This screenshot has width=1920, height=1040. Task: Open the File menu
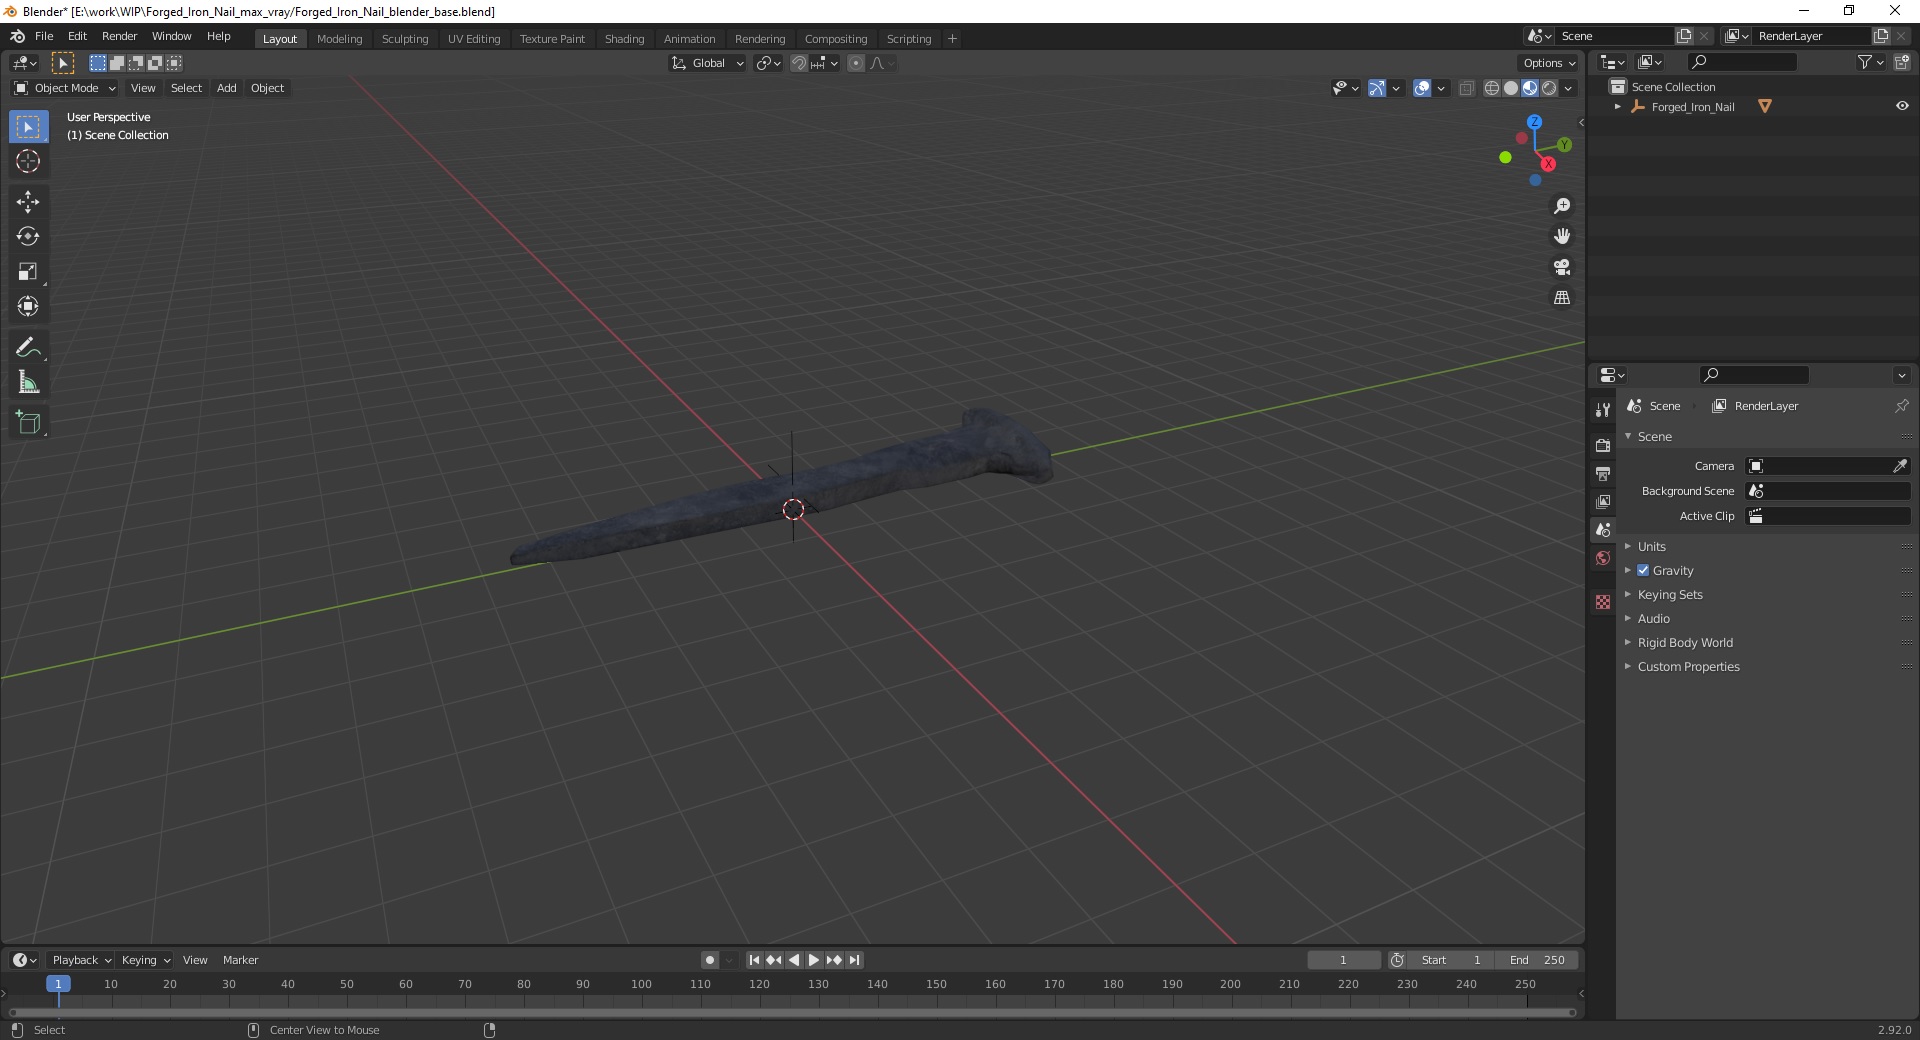click(44, 36)
